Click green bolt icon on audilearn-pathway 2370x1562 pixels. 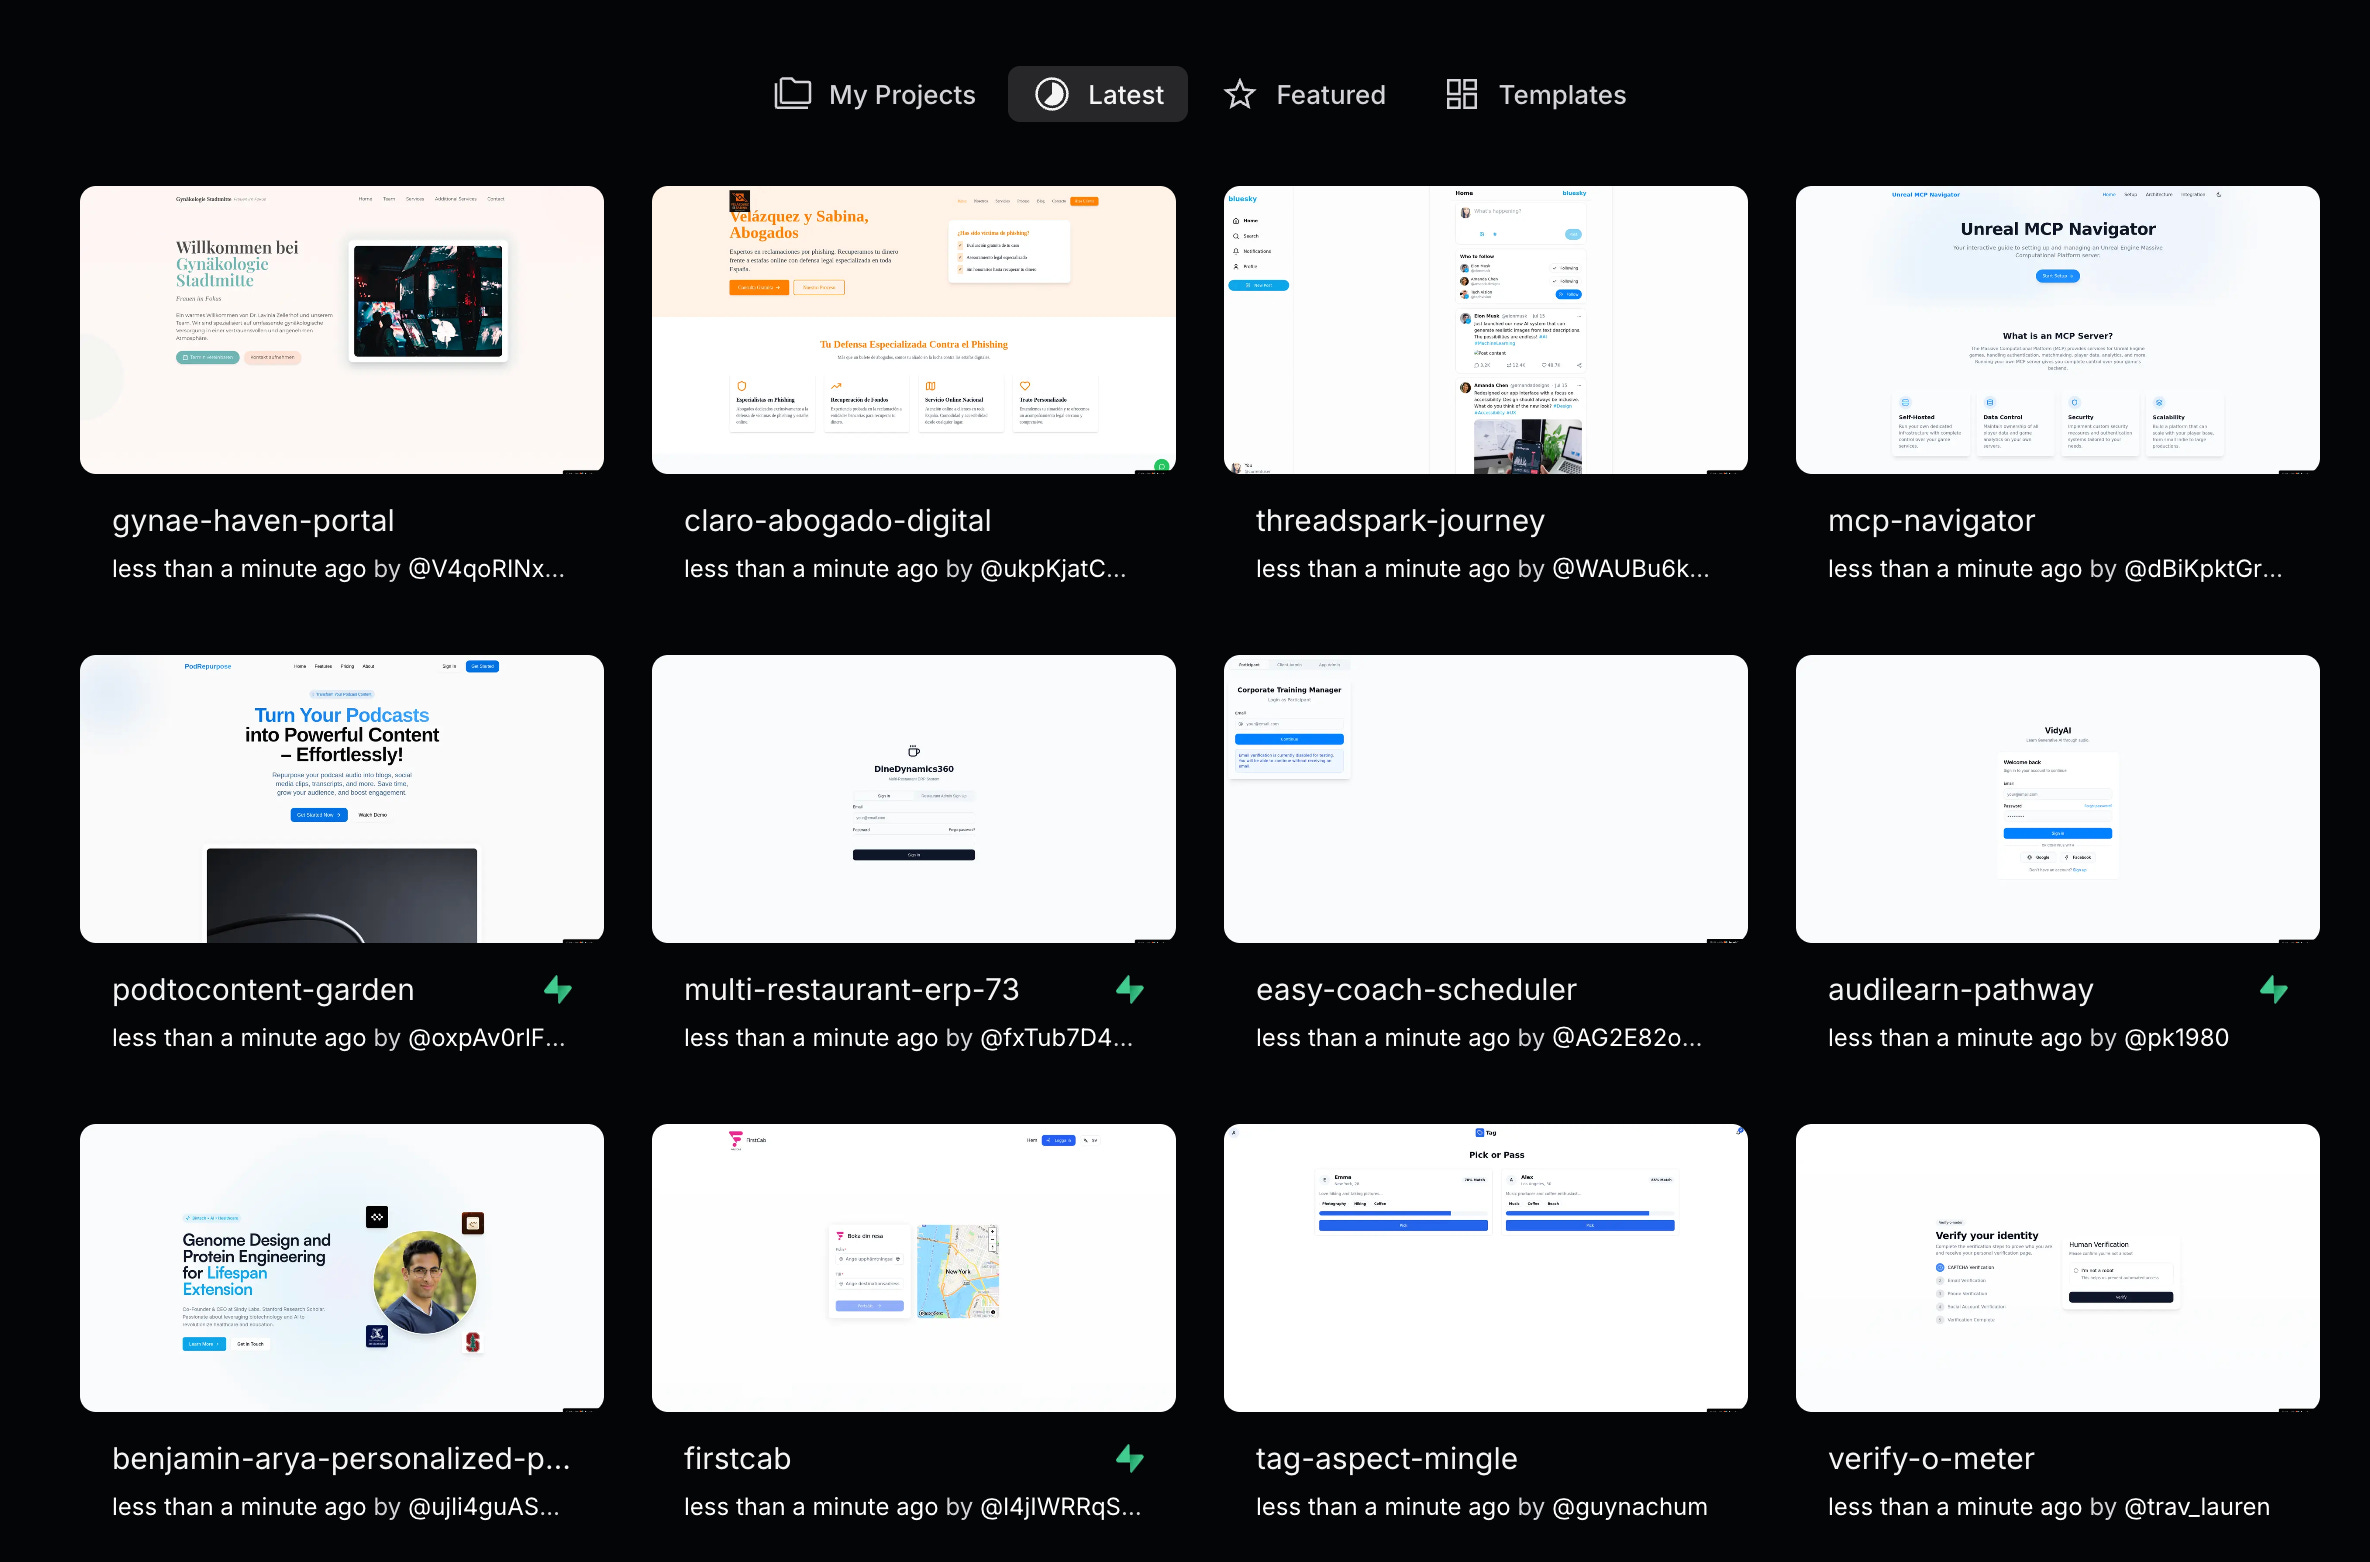(x=2274, y=990)
